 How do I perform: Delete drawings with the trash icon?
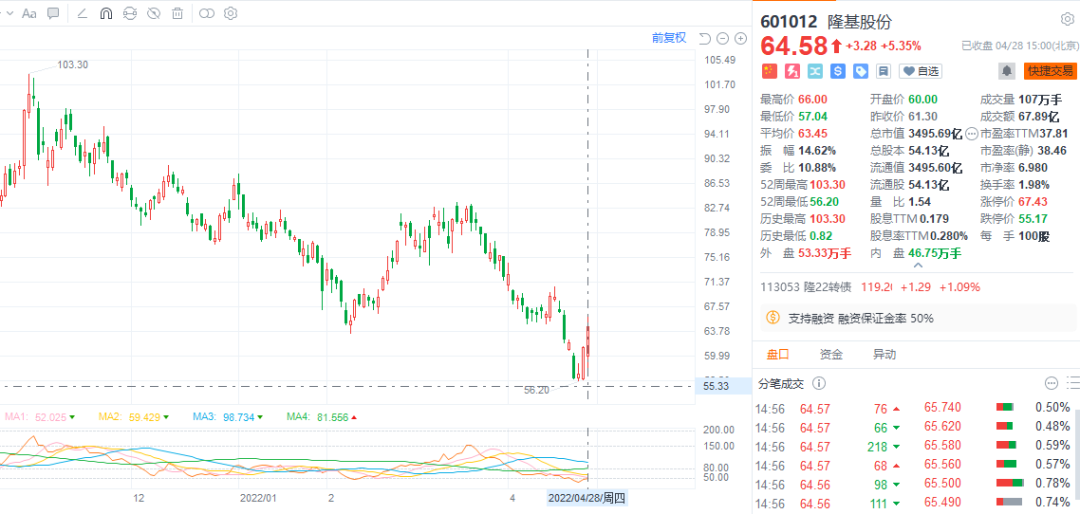pos(177,13)
